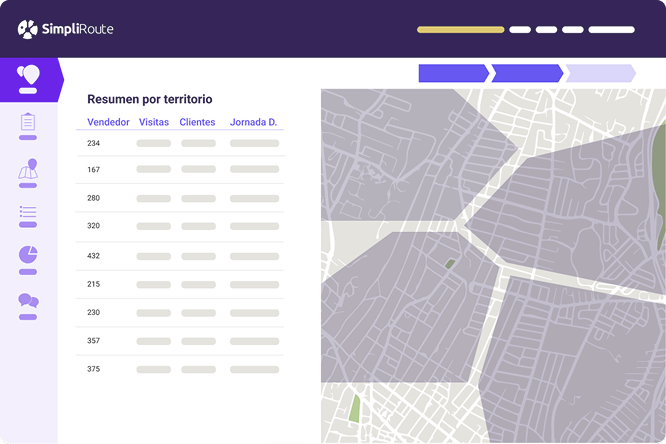Select vendor row 375
666x444 pixels.
coord(180,369)
